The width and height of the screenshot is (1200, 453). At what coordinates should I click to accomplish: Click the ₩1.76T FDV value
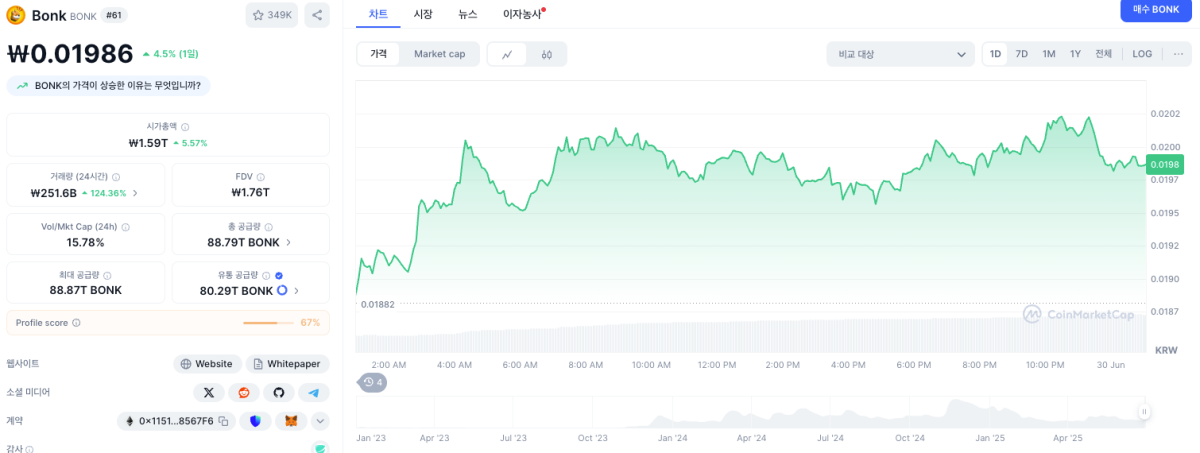coord(250,192)
